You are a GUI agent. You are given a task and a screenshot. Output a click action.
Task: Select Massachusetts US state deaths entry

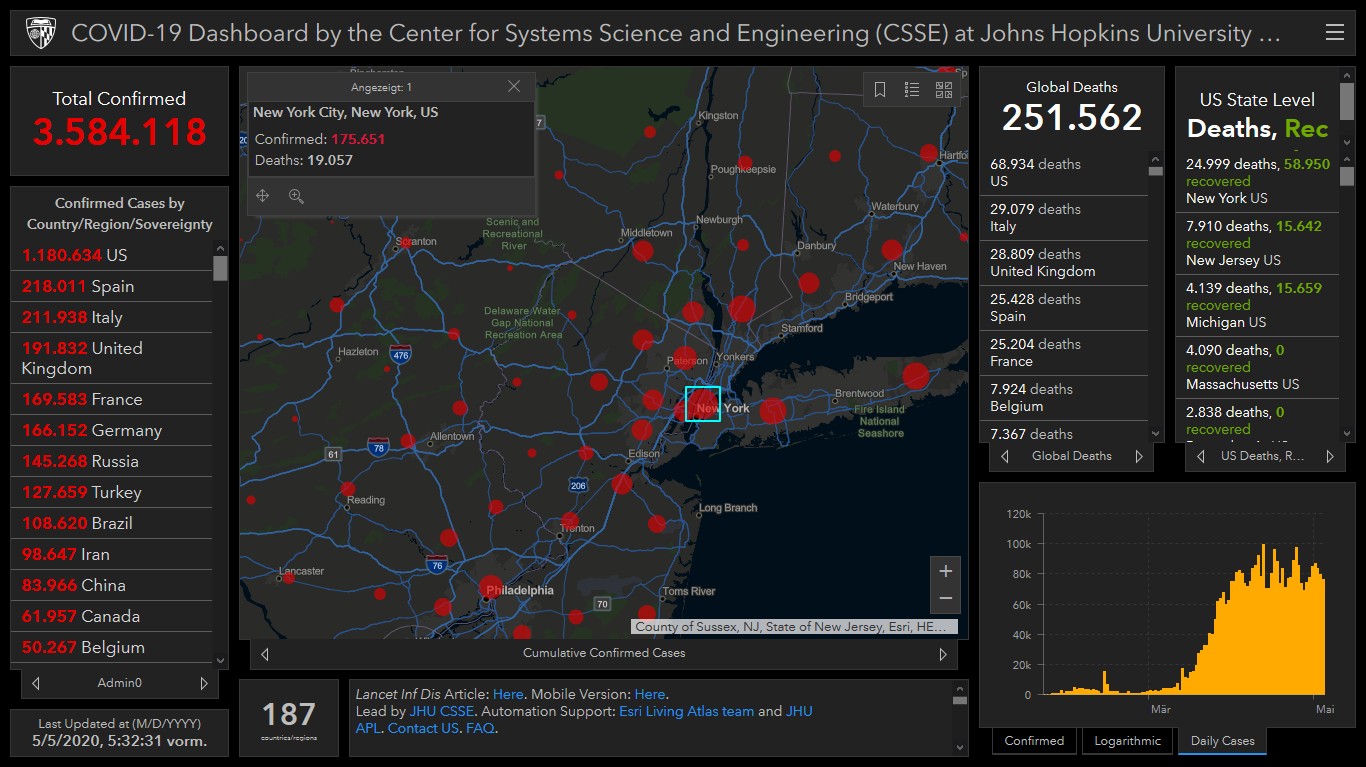coord(1257,367)
